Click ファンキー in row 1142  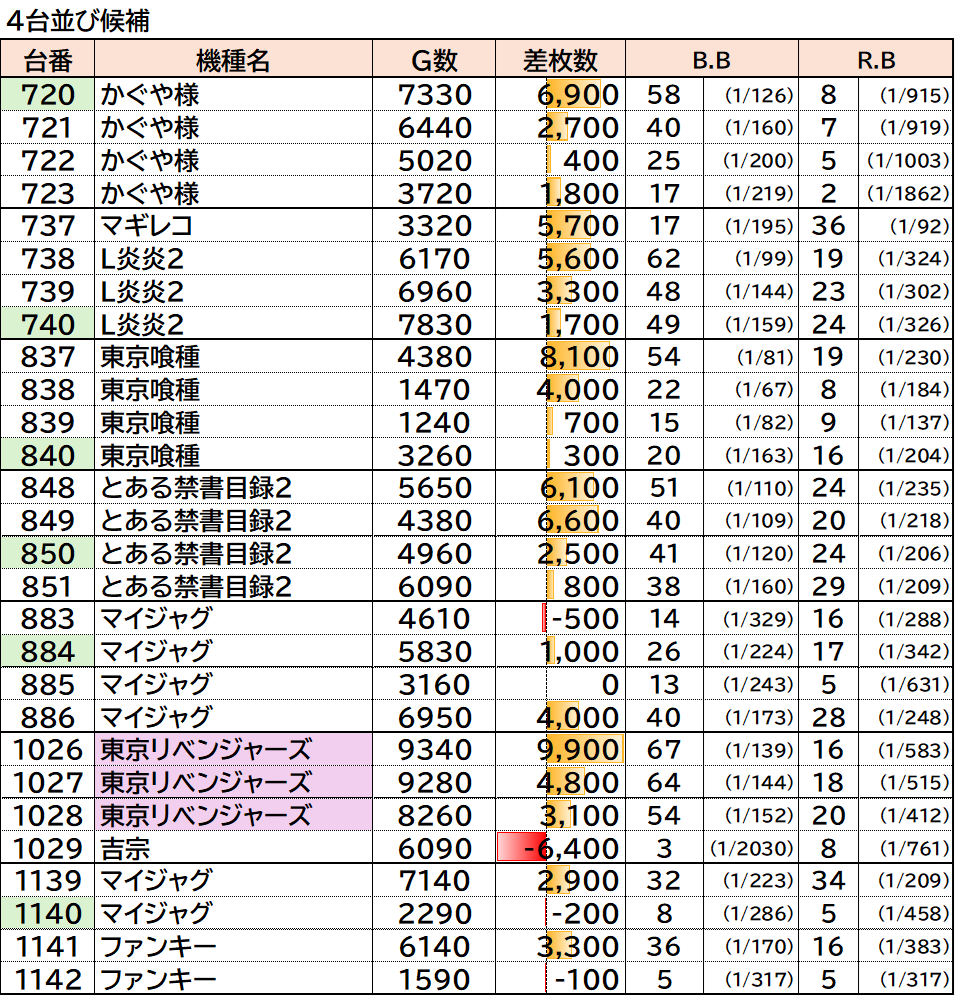158,979
